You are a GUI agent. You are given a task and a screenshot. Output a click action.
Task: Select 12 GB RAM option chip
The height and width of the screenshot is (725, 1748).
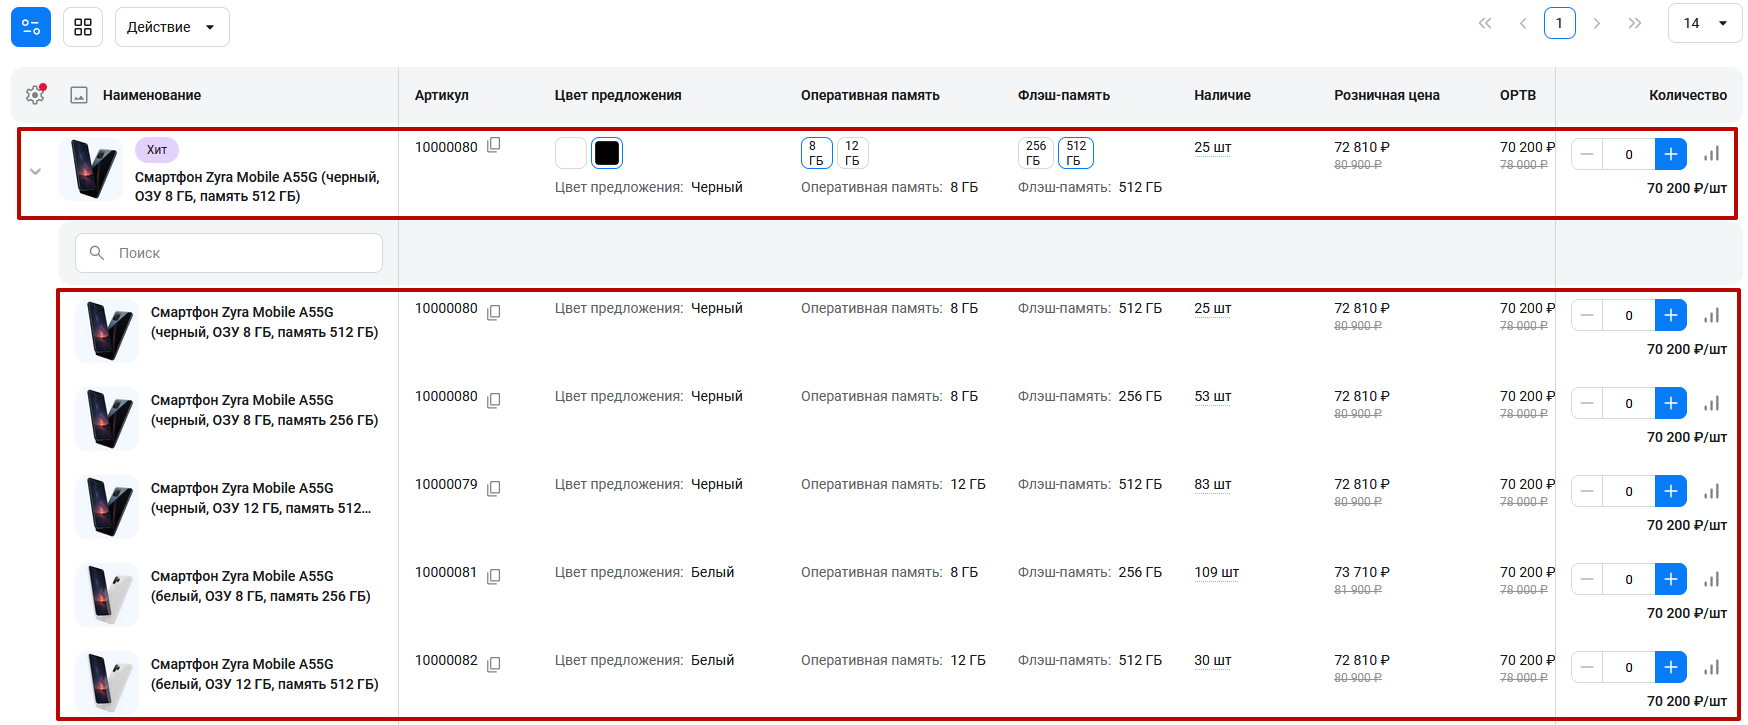coord(852,153)
